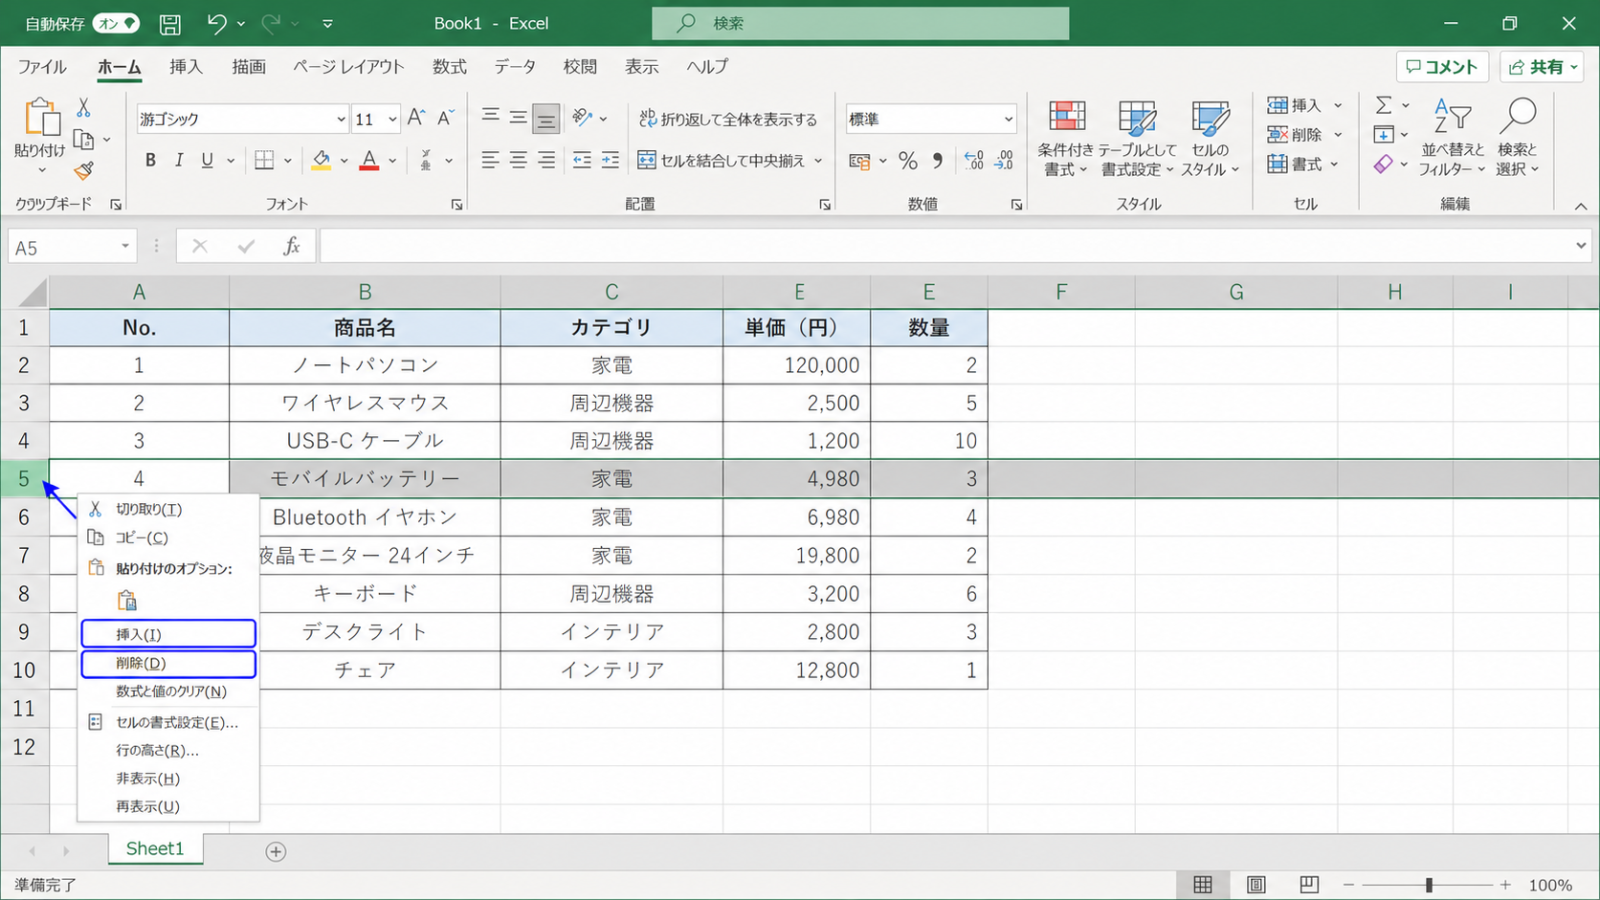Click the Save icon in title bar
Screen dimensions: 1600x900
pos(171,23)
